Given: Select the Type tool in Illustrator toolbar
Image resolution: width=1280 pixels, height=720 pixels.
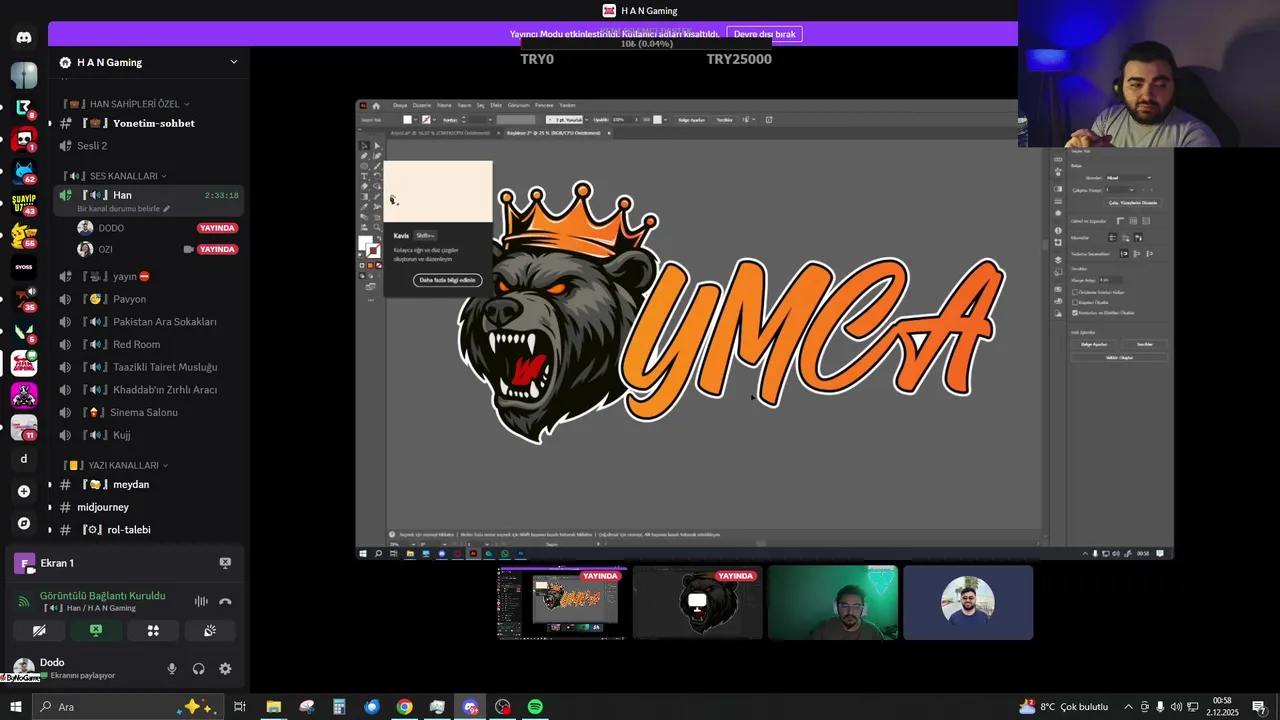Looking at the screenshot, I should click(364, 176).
